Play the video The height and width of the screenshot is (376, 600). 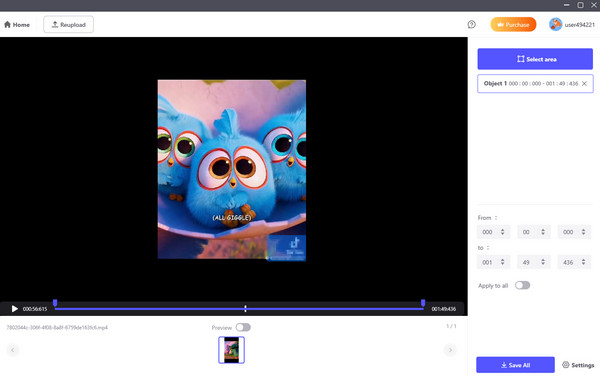point(15,309)
